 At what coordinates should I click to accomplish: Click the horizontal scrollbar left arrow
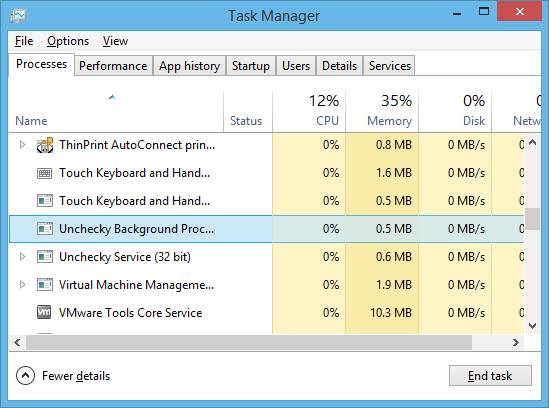tap(17, 342)
